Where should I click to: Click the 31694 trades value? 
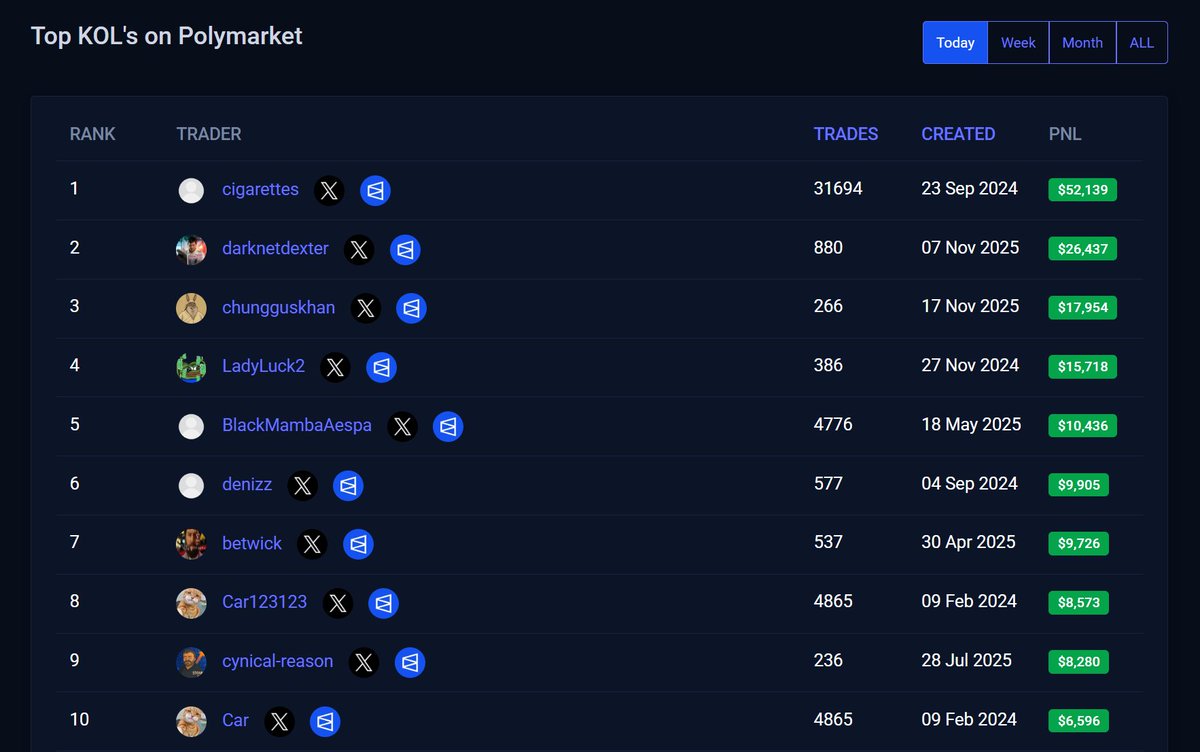pos(838,188)
